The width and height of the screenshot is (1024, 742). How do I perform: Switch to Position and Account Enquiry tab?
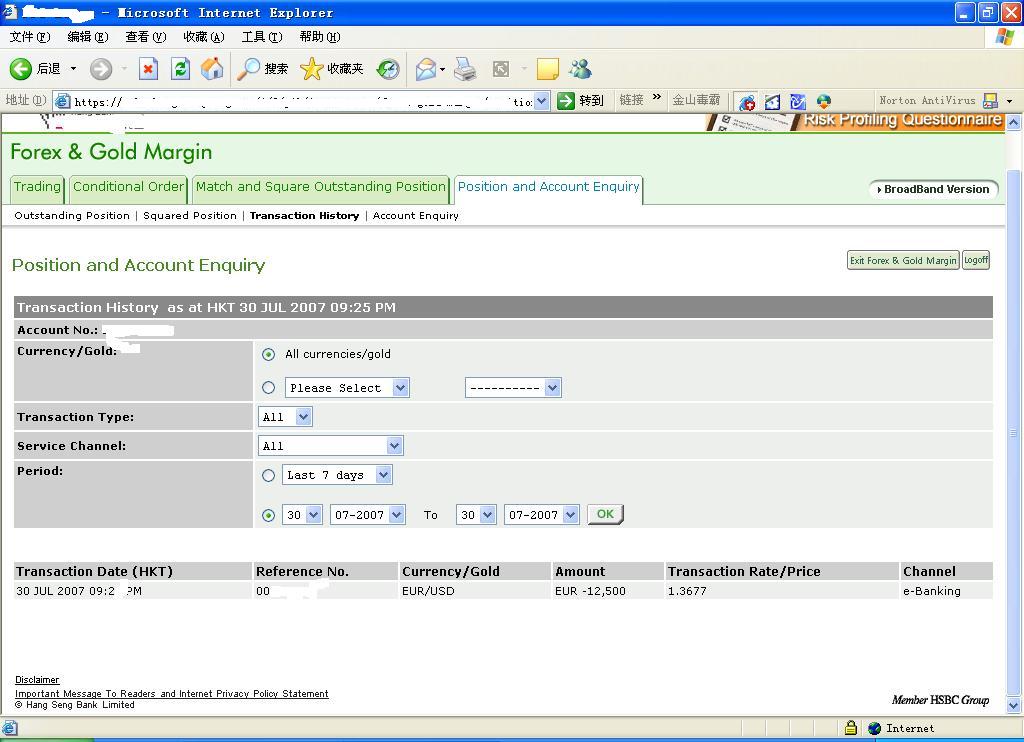[x=549, y=187]
